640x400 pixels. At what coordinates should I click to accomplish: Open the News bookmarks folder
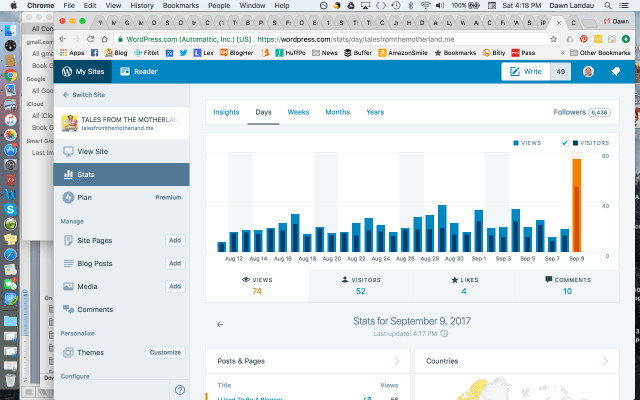point(325,53)
